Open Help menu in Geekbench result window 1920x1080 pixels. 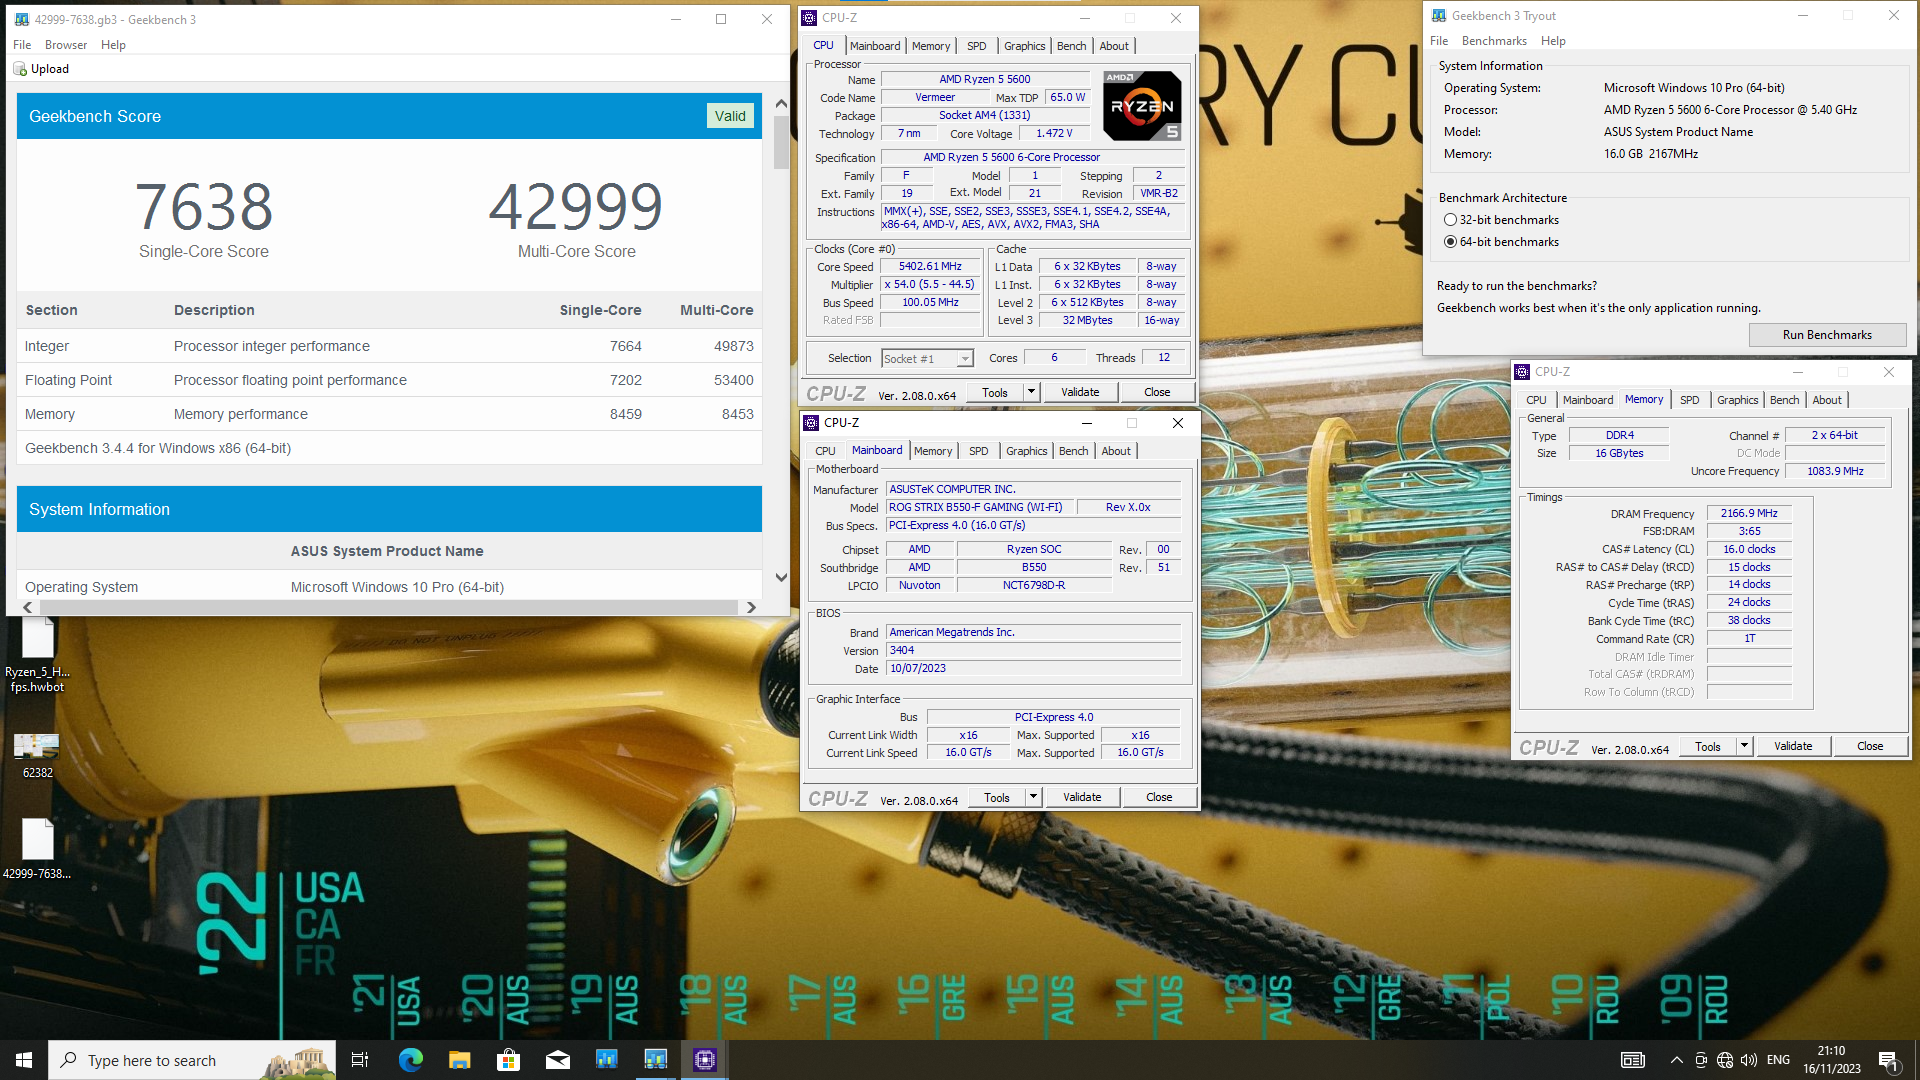coord(113,45)
